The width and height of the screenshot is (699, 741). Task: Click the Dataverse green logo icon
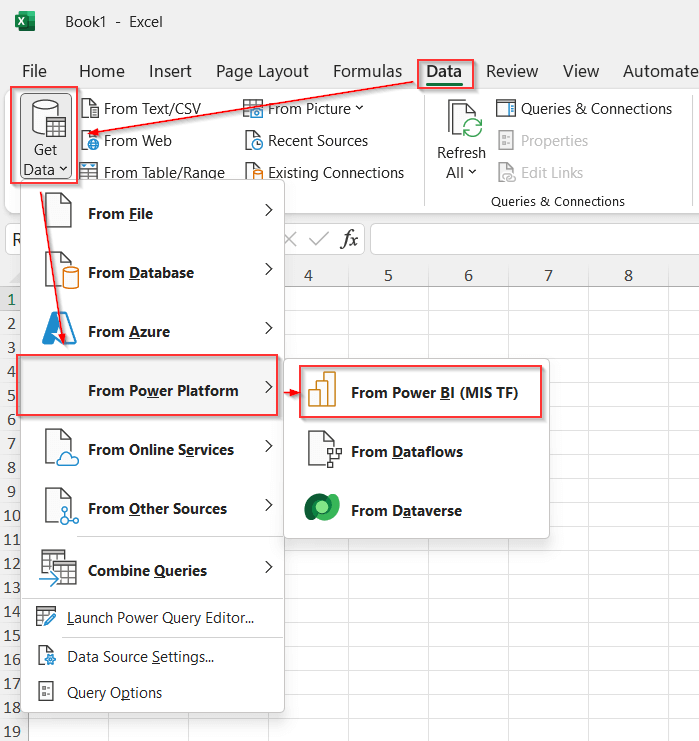322,507
